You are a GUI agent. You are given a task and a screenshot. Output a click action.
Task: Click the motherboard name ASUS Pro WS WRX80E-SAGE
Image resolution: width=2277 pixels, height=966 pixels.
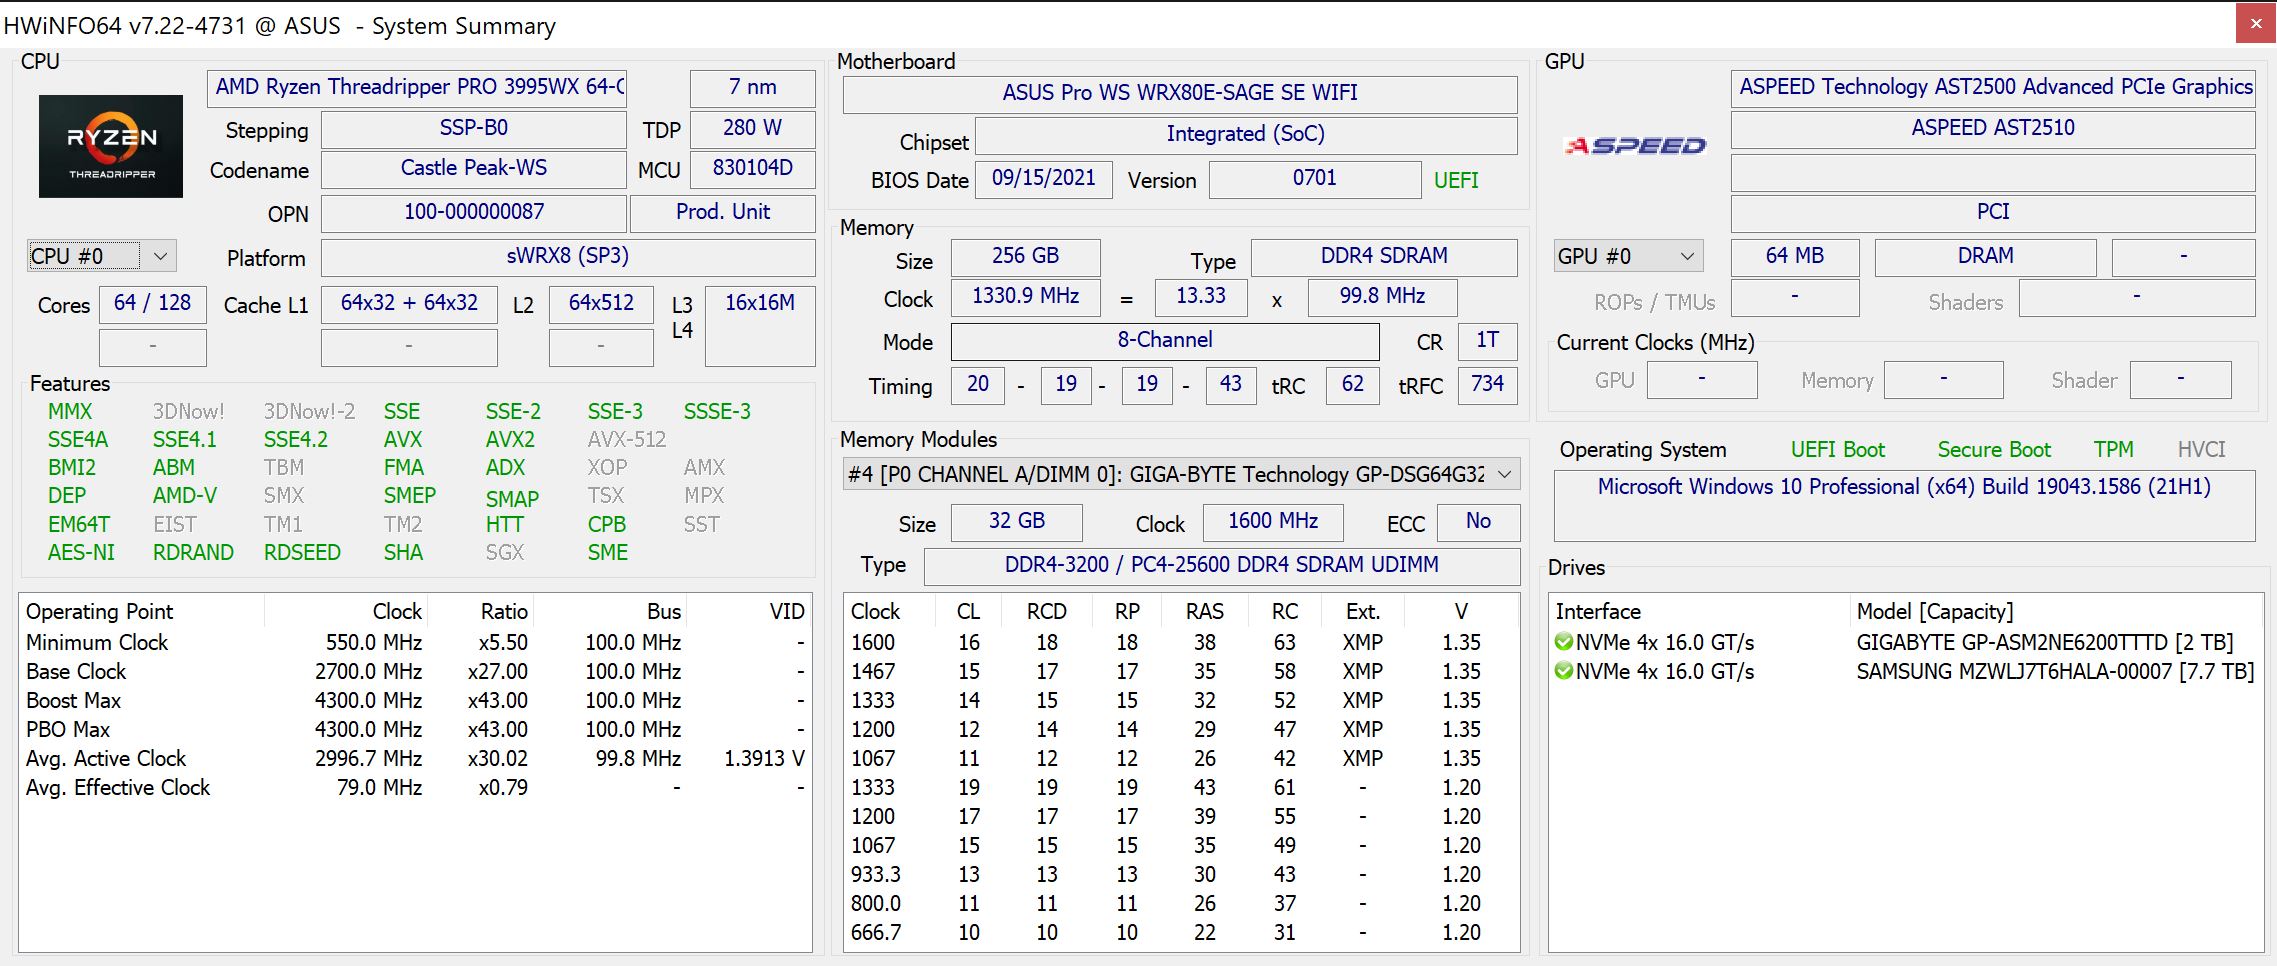[x=1180, y=93]
